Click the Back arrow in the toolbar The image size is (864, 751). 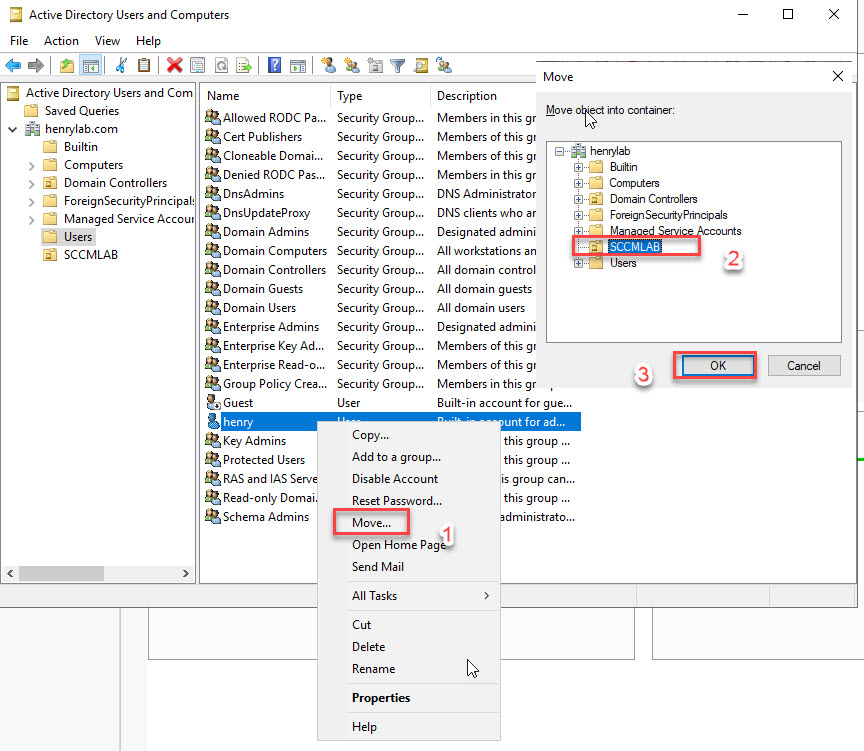click(13, 66)
